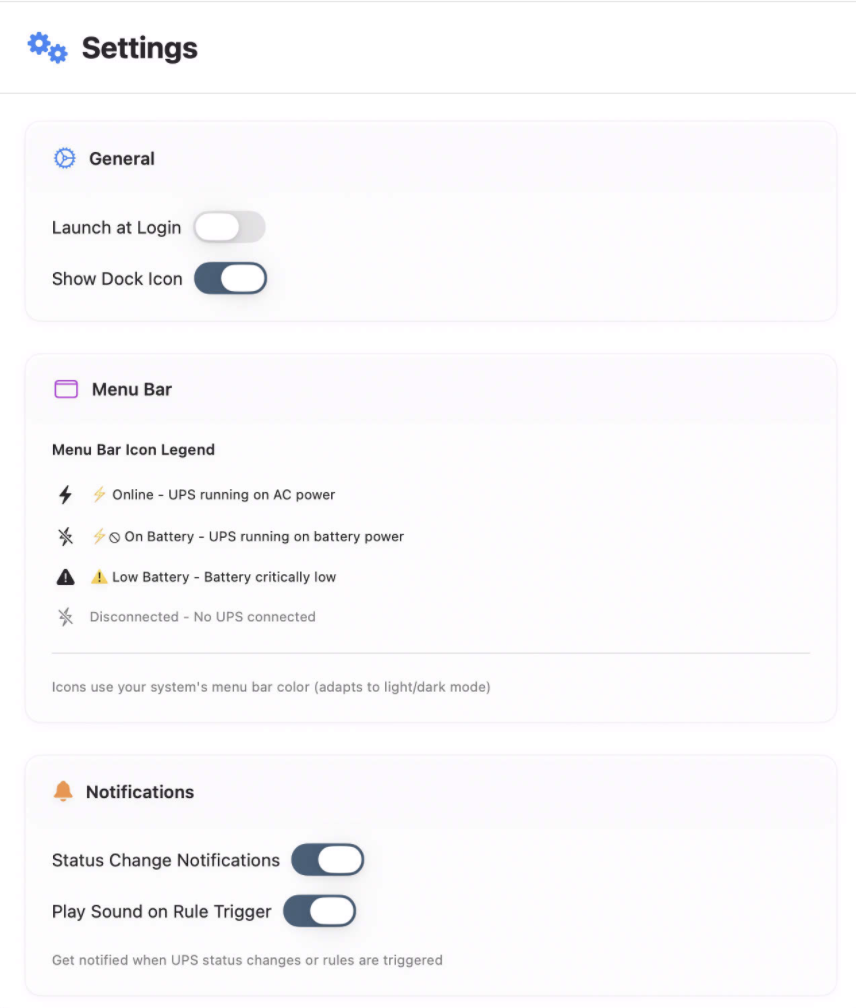Click the Launch at Login label
The image size is (856, 1008).
116,227
